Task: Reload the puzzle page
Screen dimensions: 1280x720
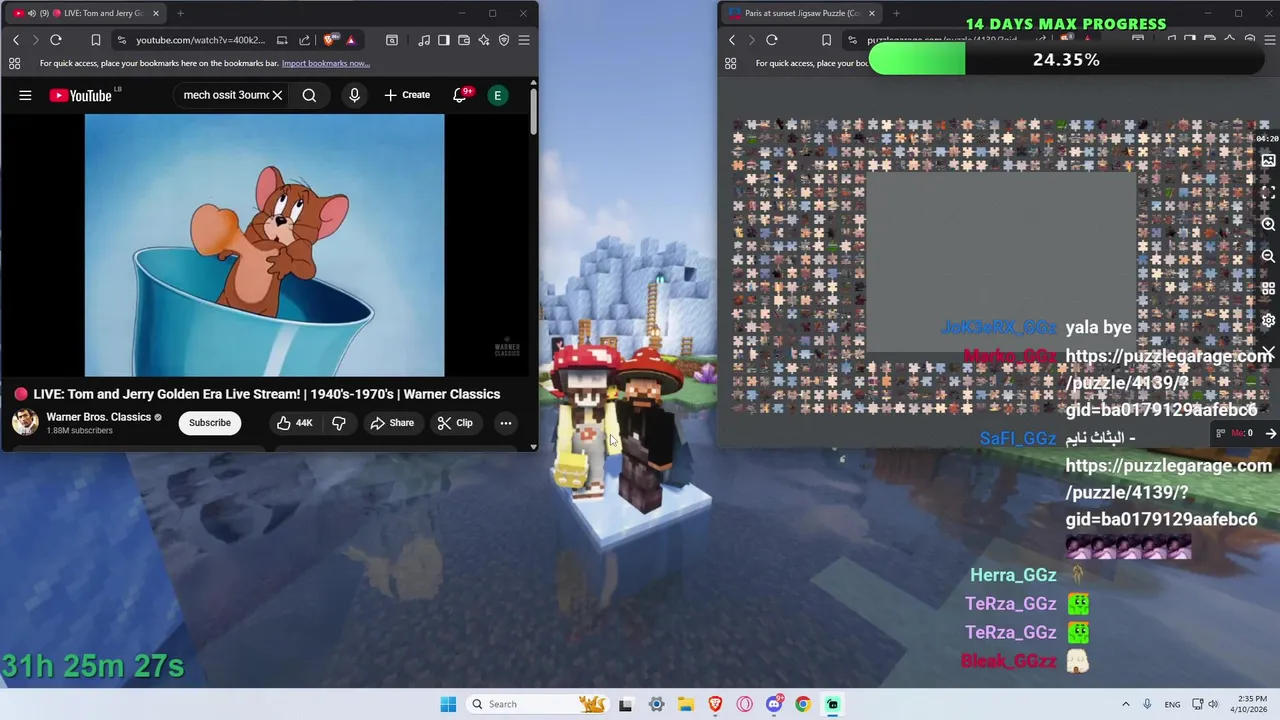Action: click(x=772, y=40)
